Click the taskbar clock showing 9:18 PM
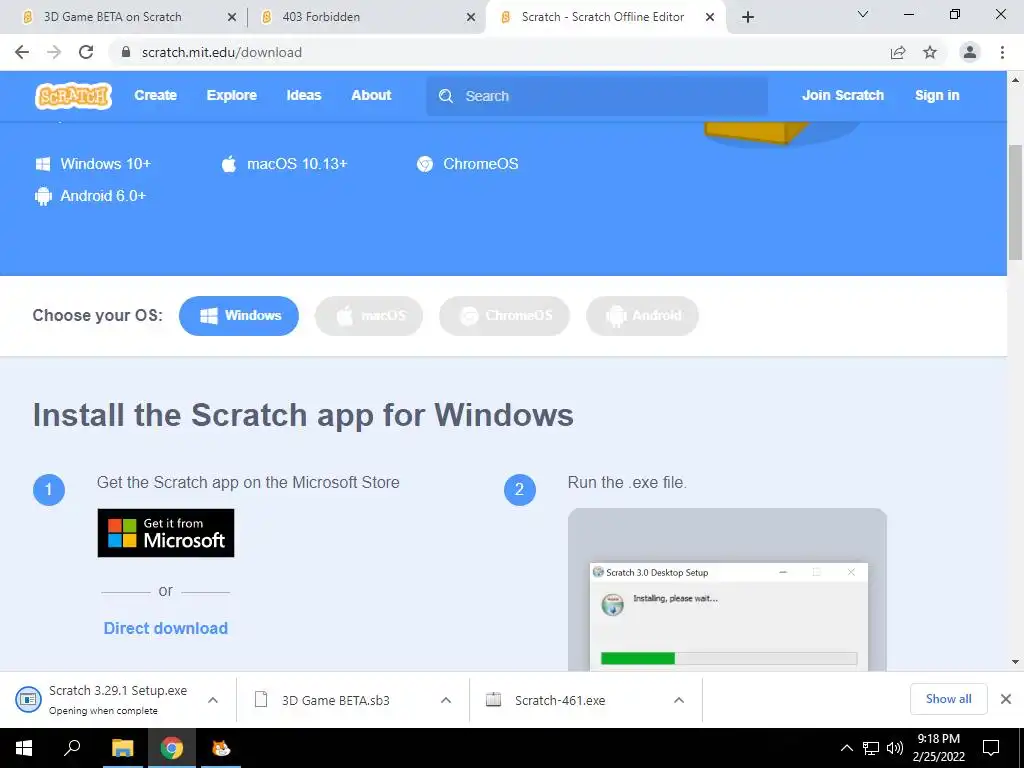The height and width of the screenshot is (768, 1024). pos(938,748)
